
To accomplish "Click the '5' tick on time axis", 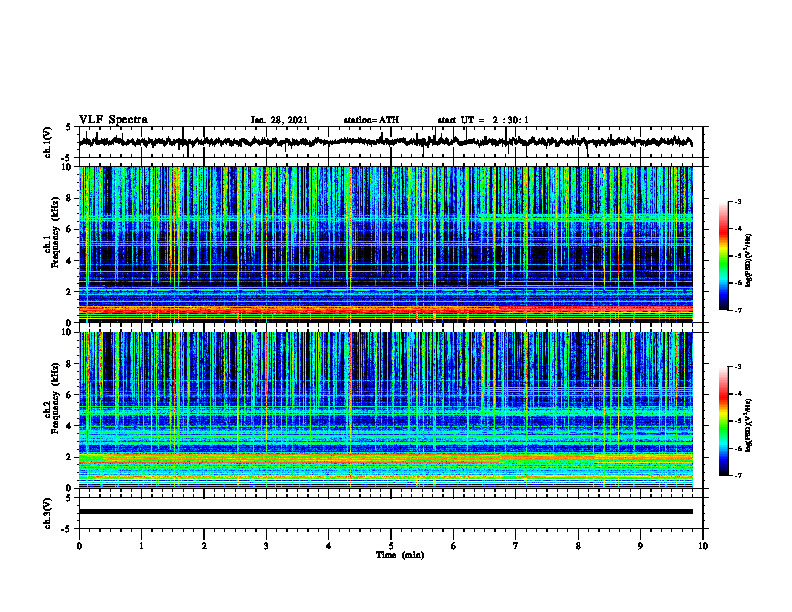I will 391,546.
